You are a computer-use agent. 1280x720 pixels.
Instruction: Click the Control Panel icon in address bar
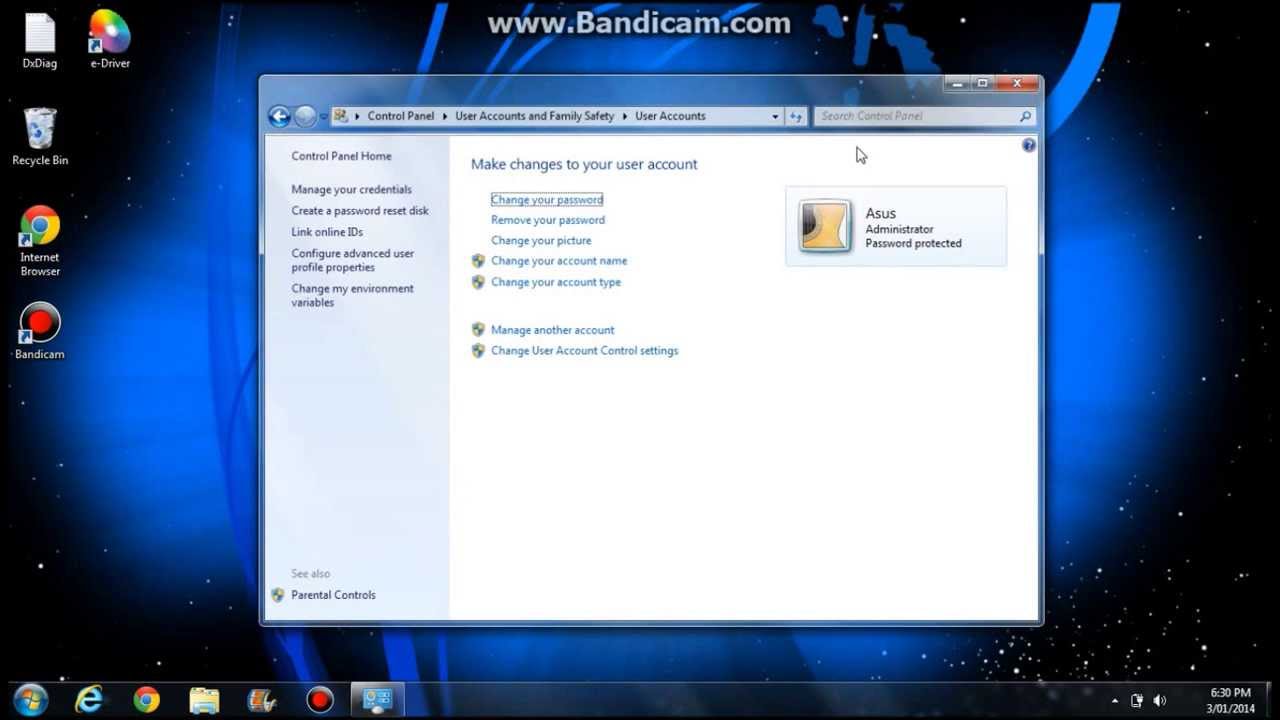[x=341, y=116]
